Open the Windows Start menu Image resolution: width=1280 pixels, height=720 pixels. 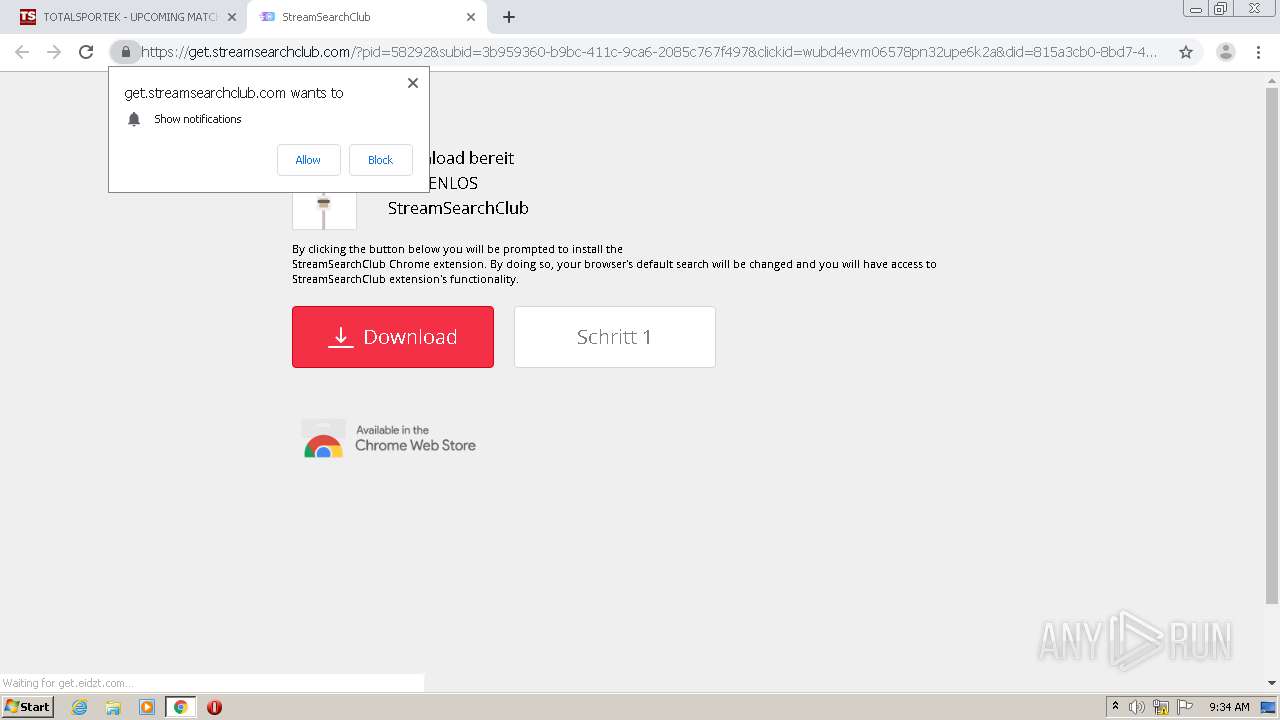(27, 707)
